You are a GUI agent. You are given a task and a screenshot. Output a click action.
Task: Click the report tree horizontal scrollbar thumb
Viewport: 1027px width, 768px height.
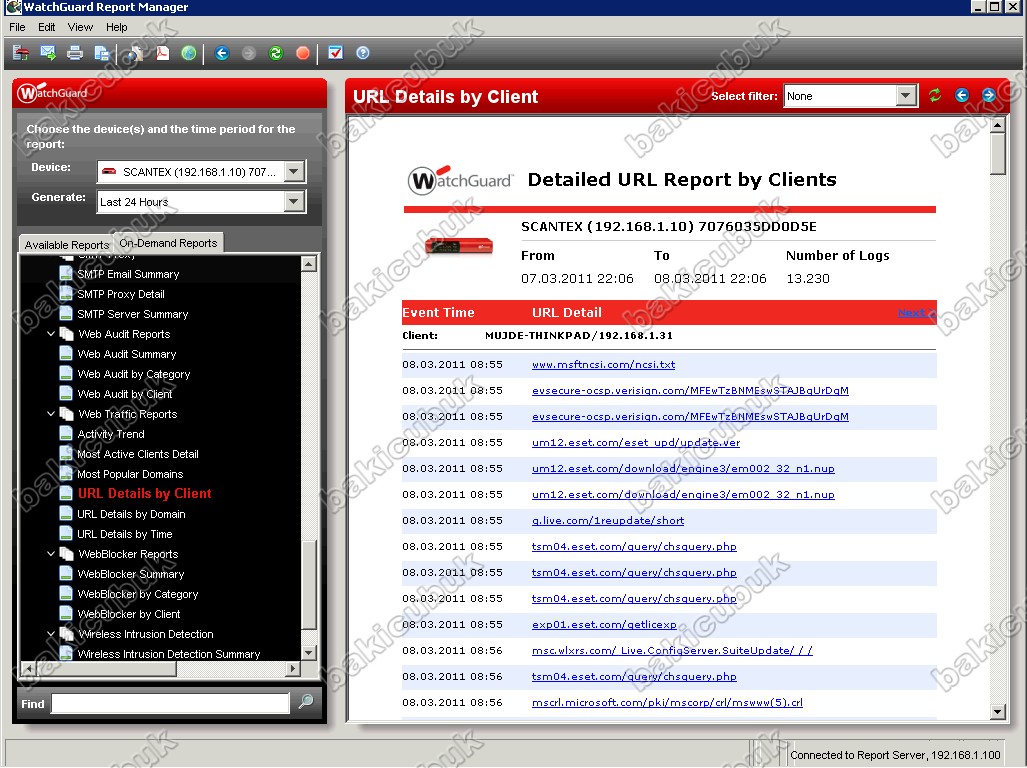(x=106, y=668)
